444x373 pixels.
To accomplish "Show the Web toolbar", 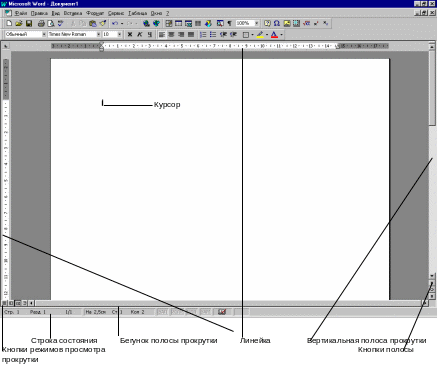I will pyautogui.click(x=156, y=23).
